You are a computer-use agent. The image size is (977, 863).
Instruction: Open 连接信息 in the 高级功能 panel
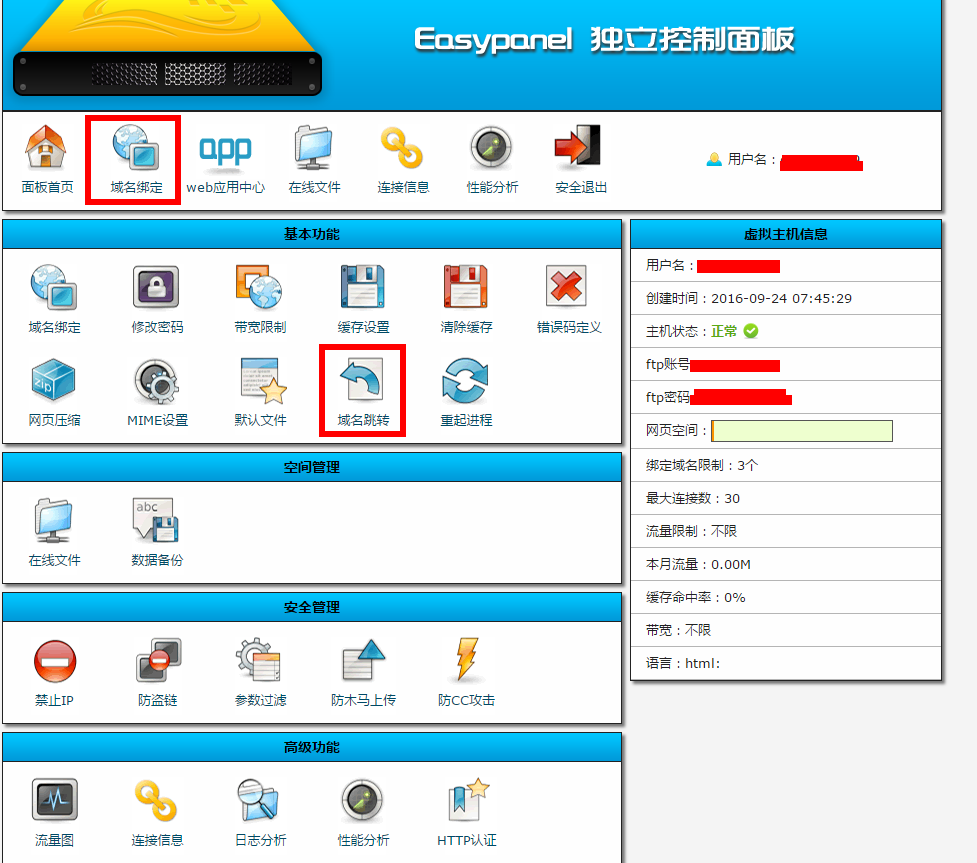tap(156, 801)
